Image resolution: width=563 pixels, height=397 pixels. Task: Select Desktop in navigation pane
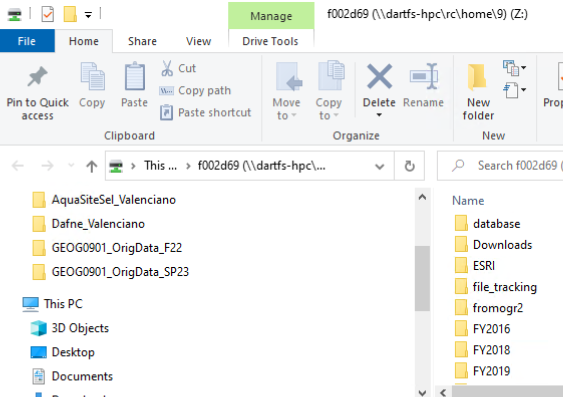pos(63,352)
